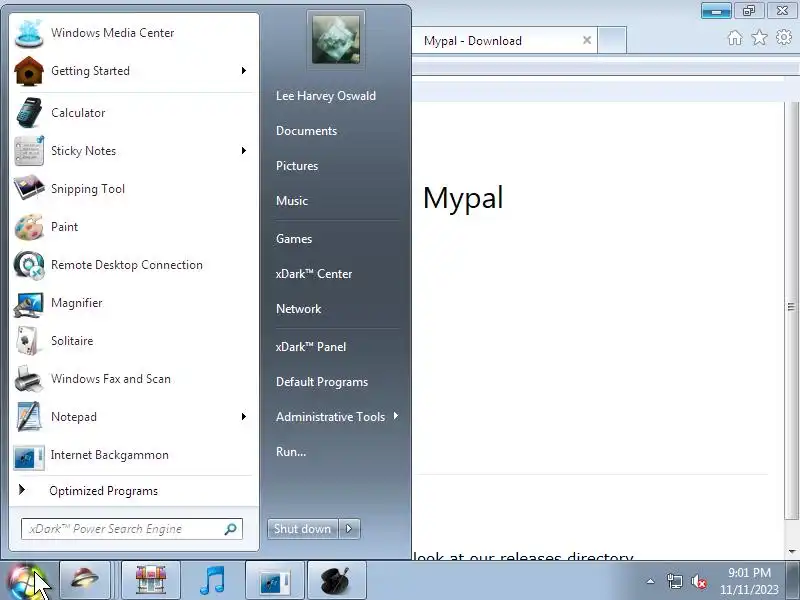Open Music from Start menu
Viewport: 800px width, 600px height.
coord(292,201)
